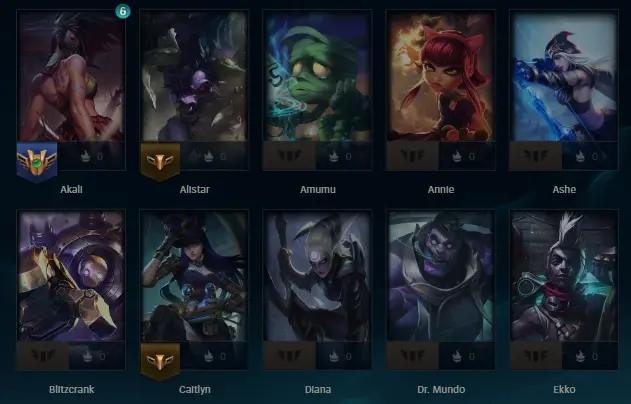Click the Dr. Mundo name label
Screen dimensions: 631x404
[441, 390]
